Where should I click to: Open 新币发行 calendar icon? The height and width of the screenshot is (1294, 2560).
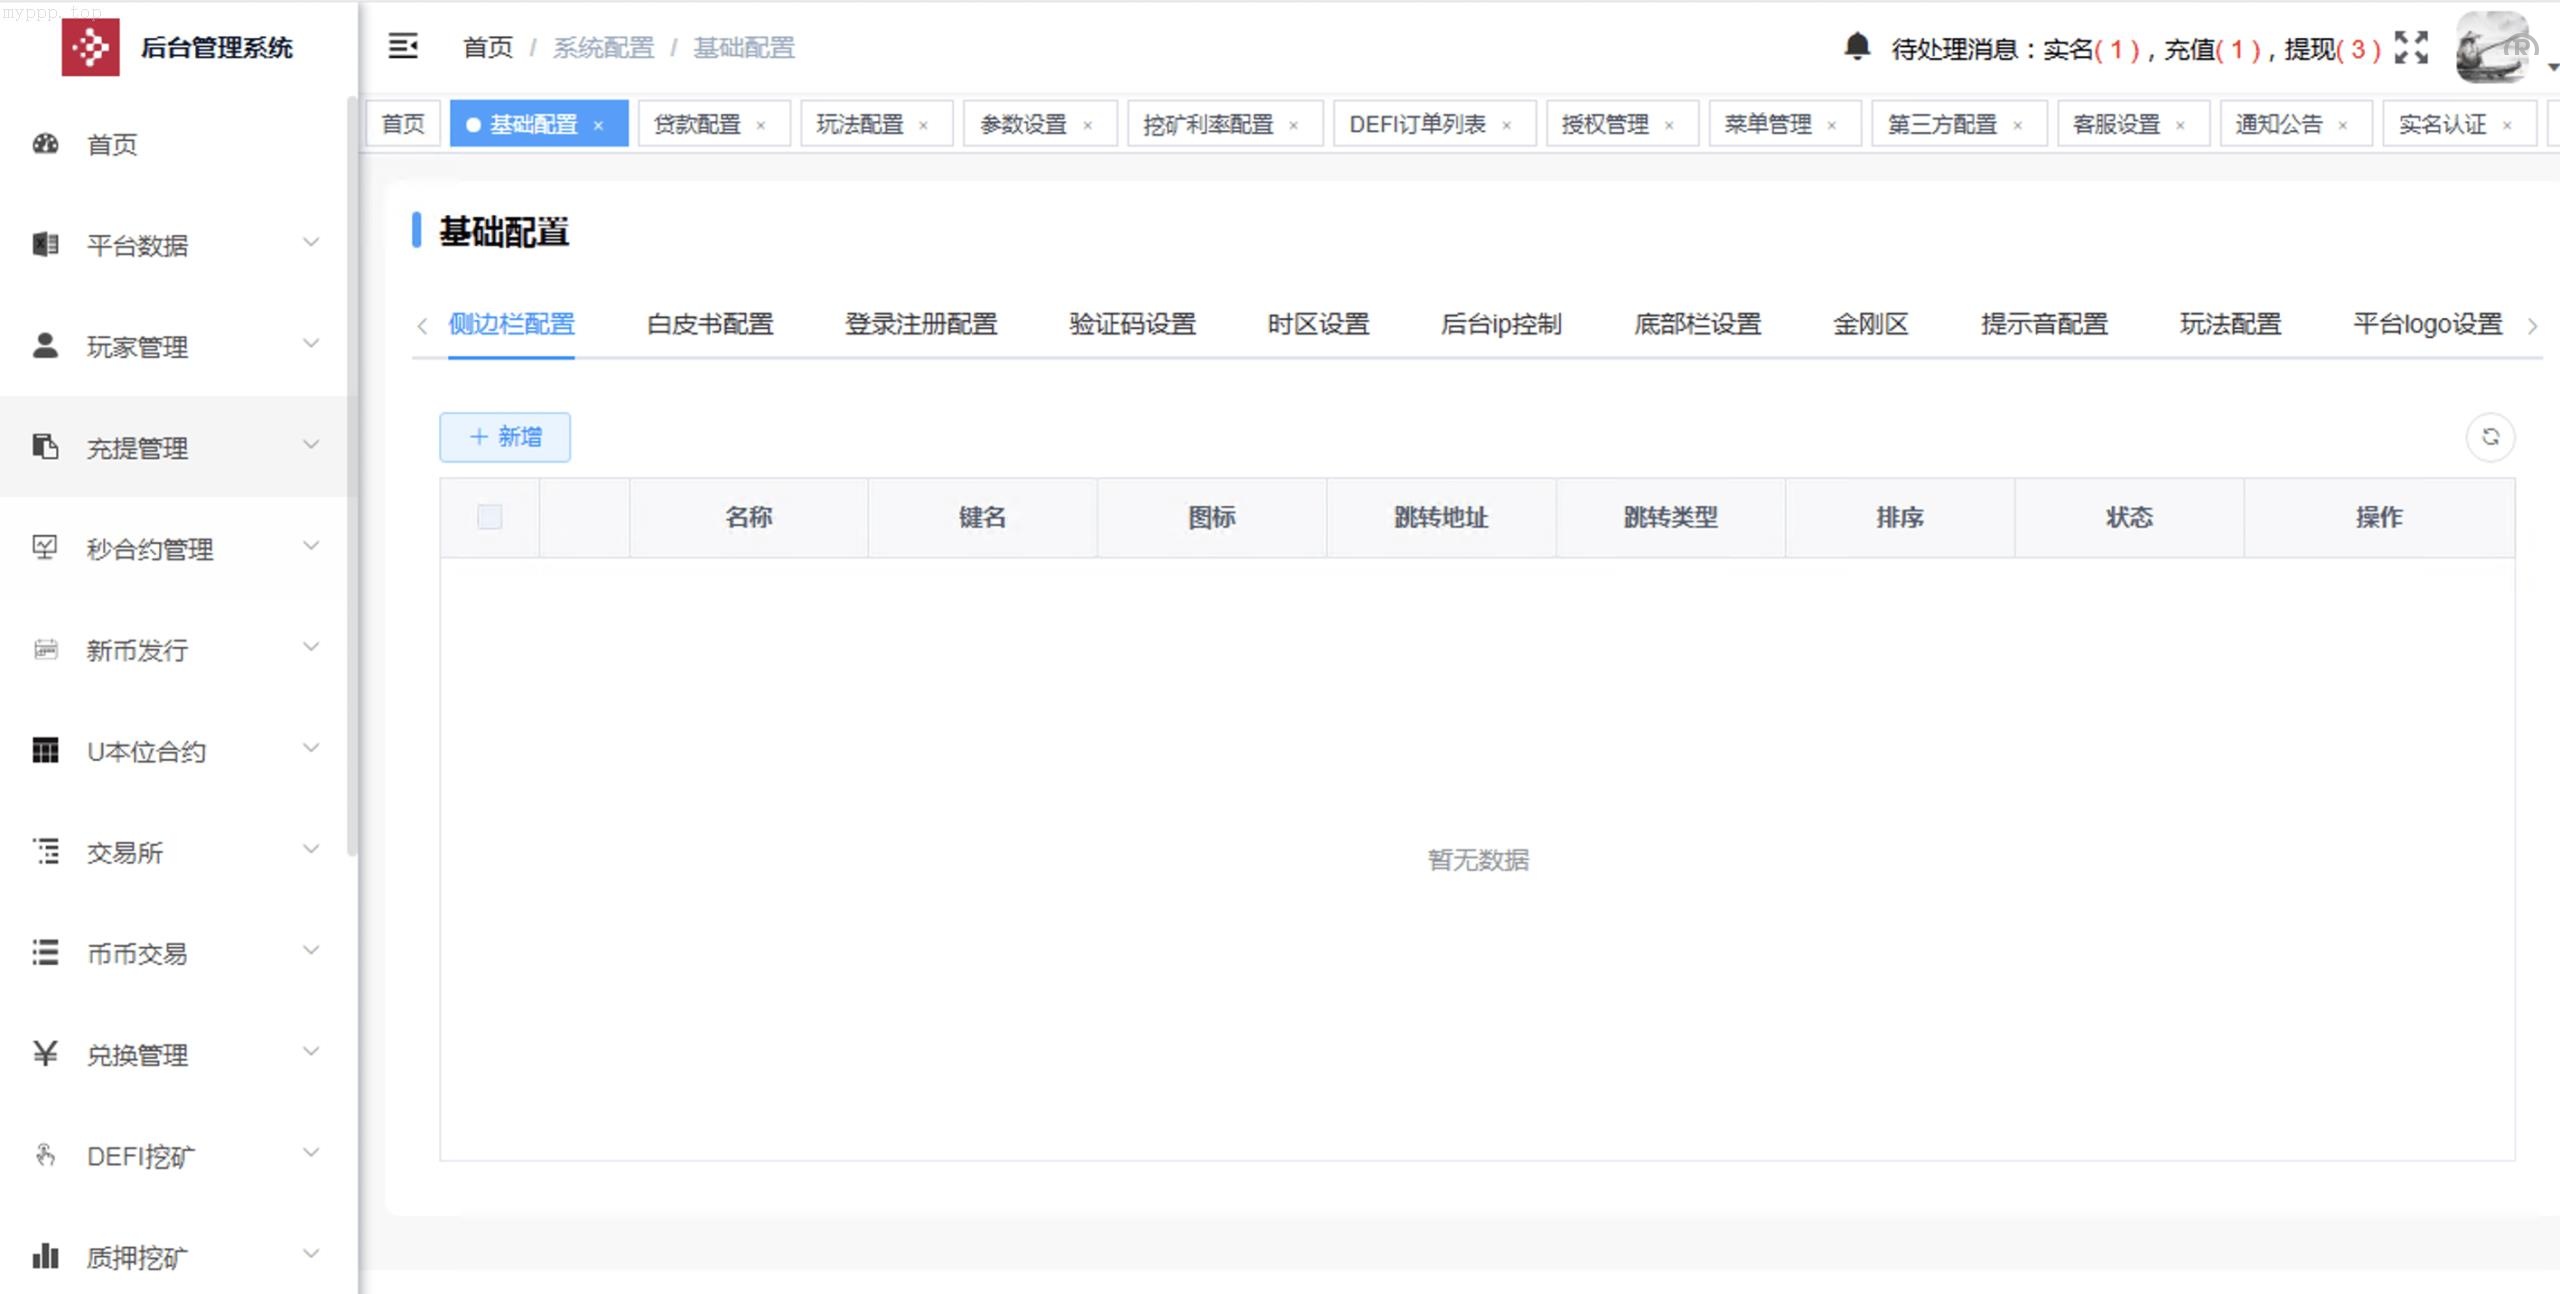[44, 649]
